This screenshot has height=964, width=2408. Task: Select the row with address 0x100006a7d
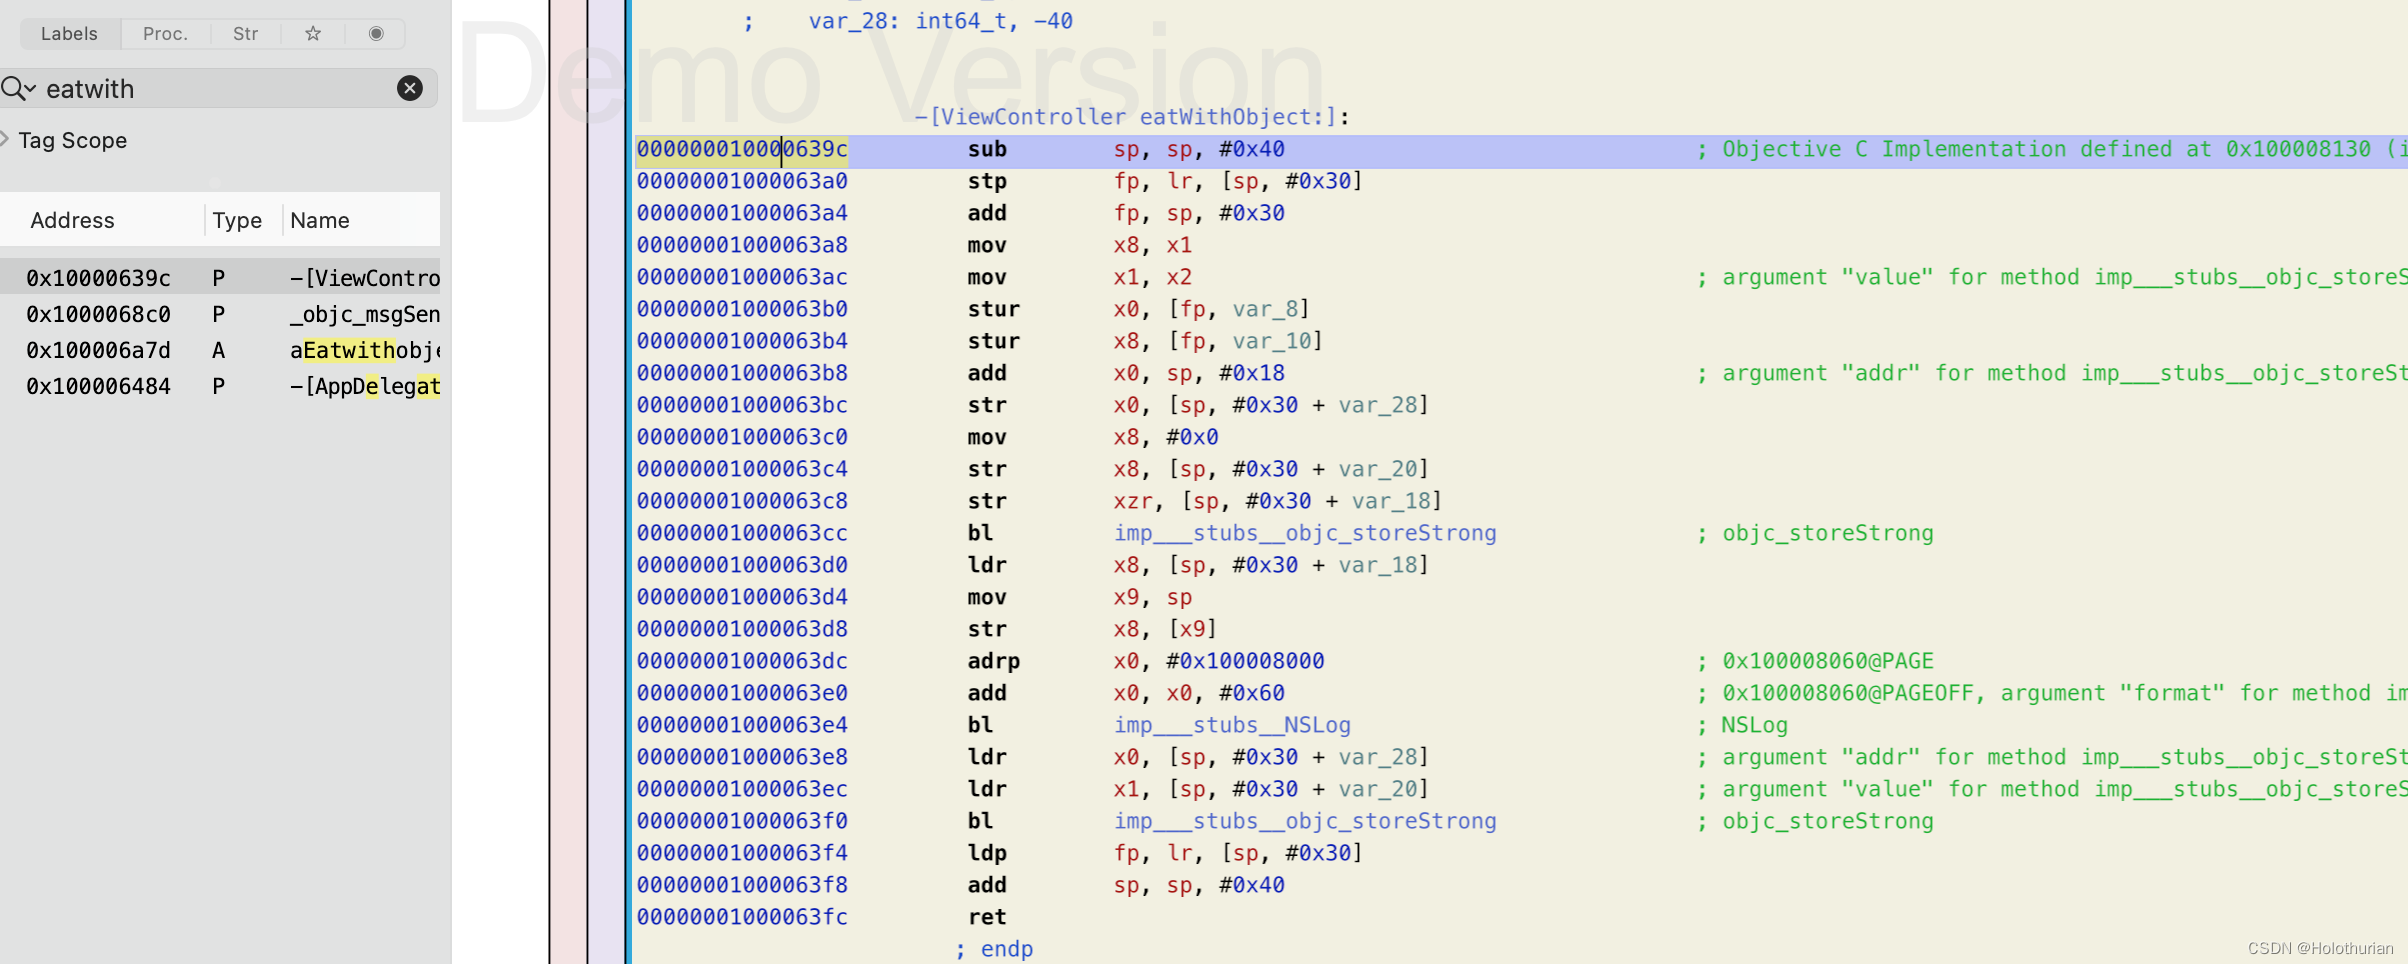(x=220, y=350)
